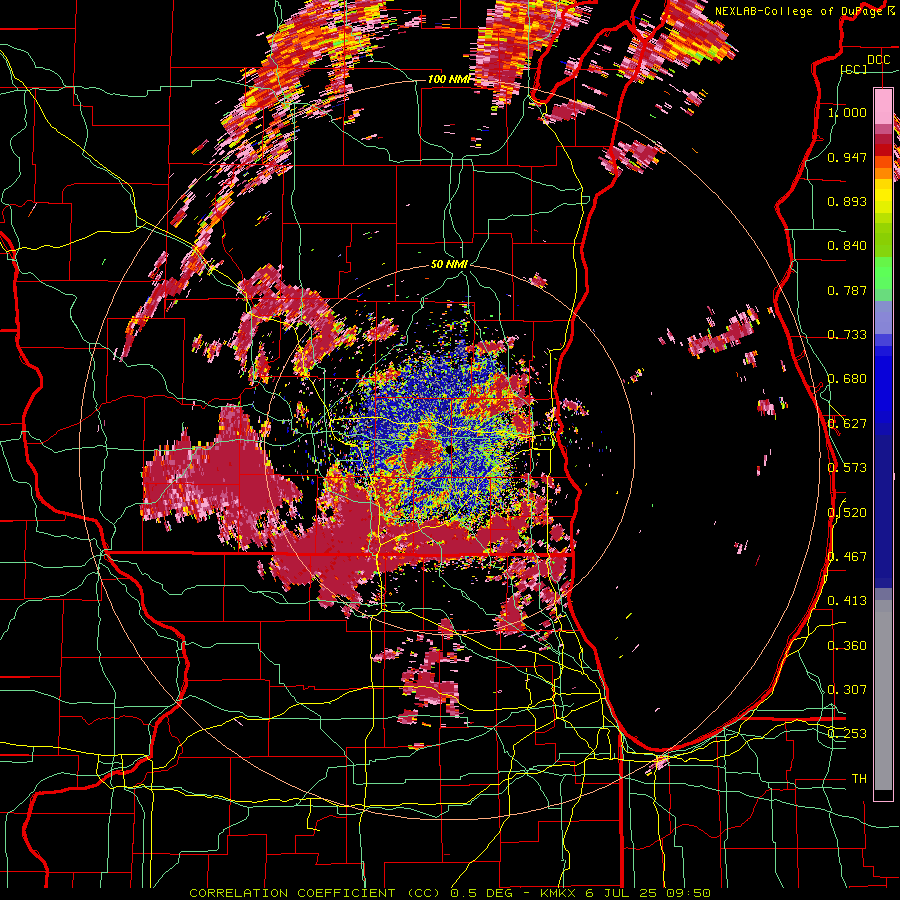Pick the light pink segment of the color bar
Viewport: 900px width, 900px height.
point(883,106)
